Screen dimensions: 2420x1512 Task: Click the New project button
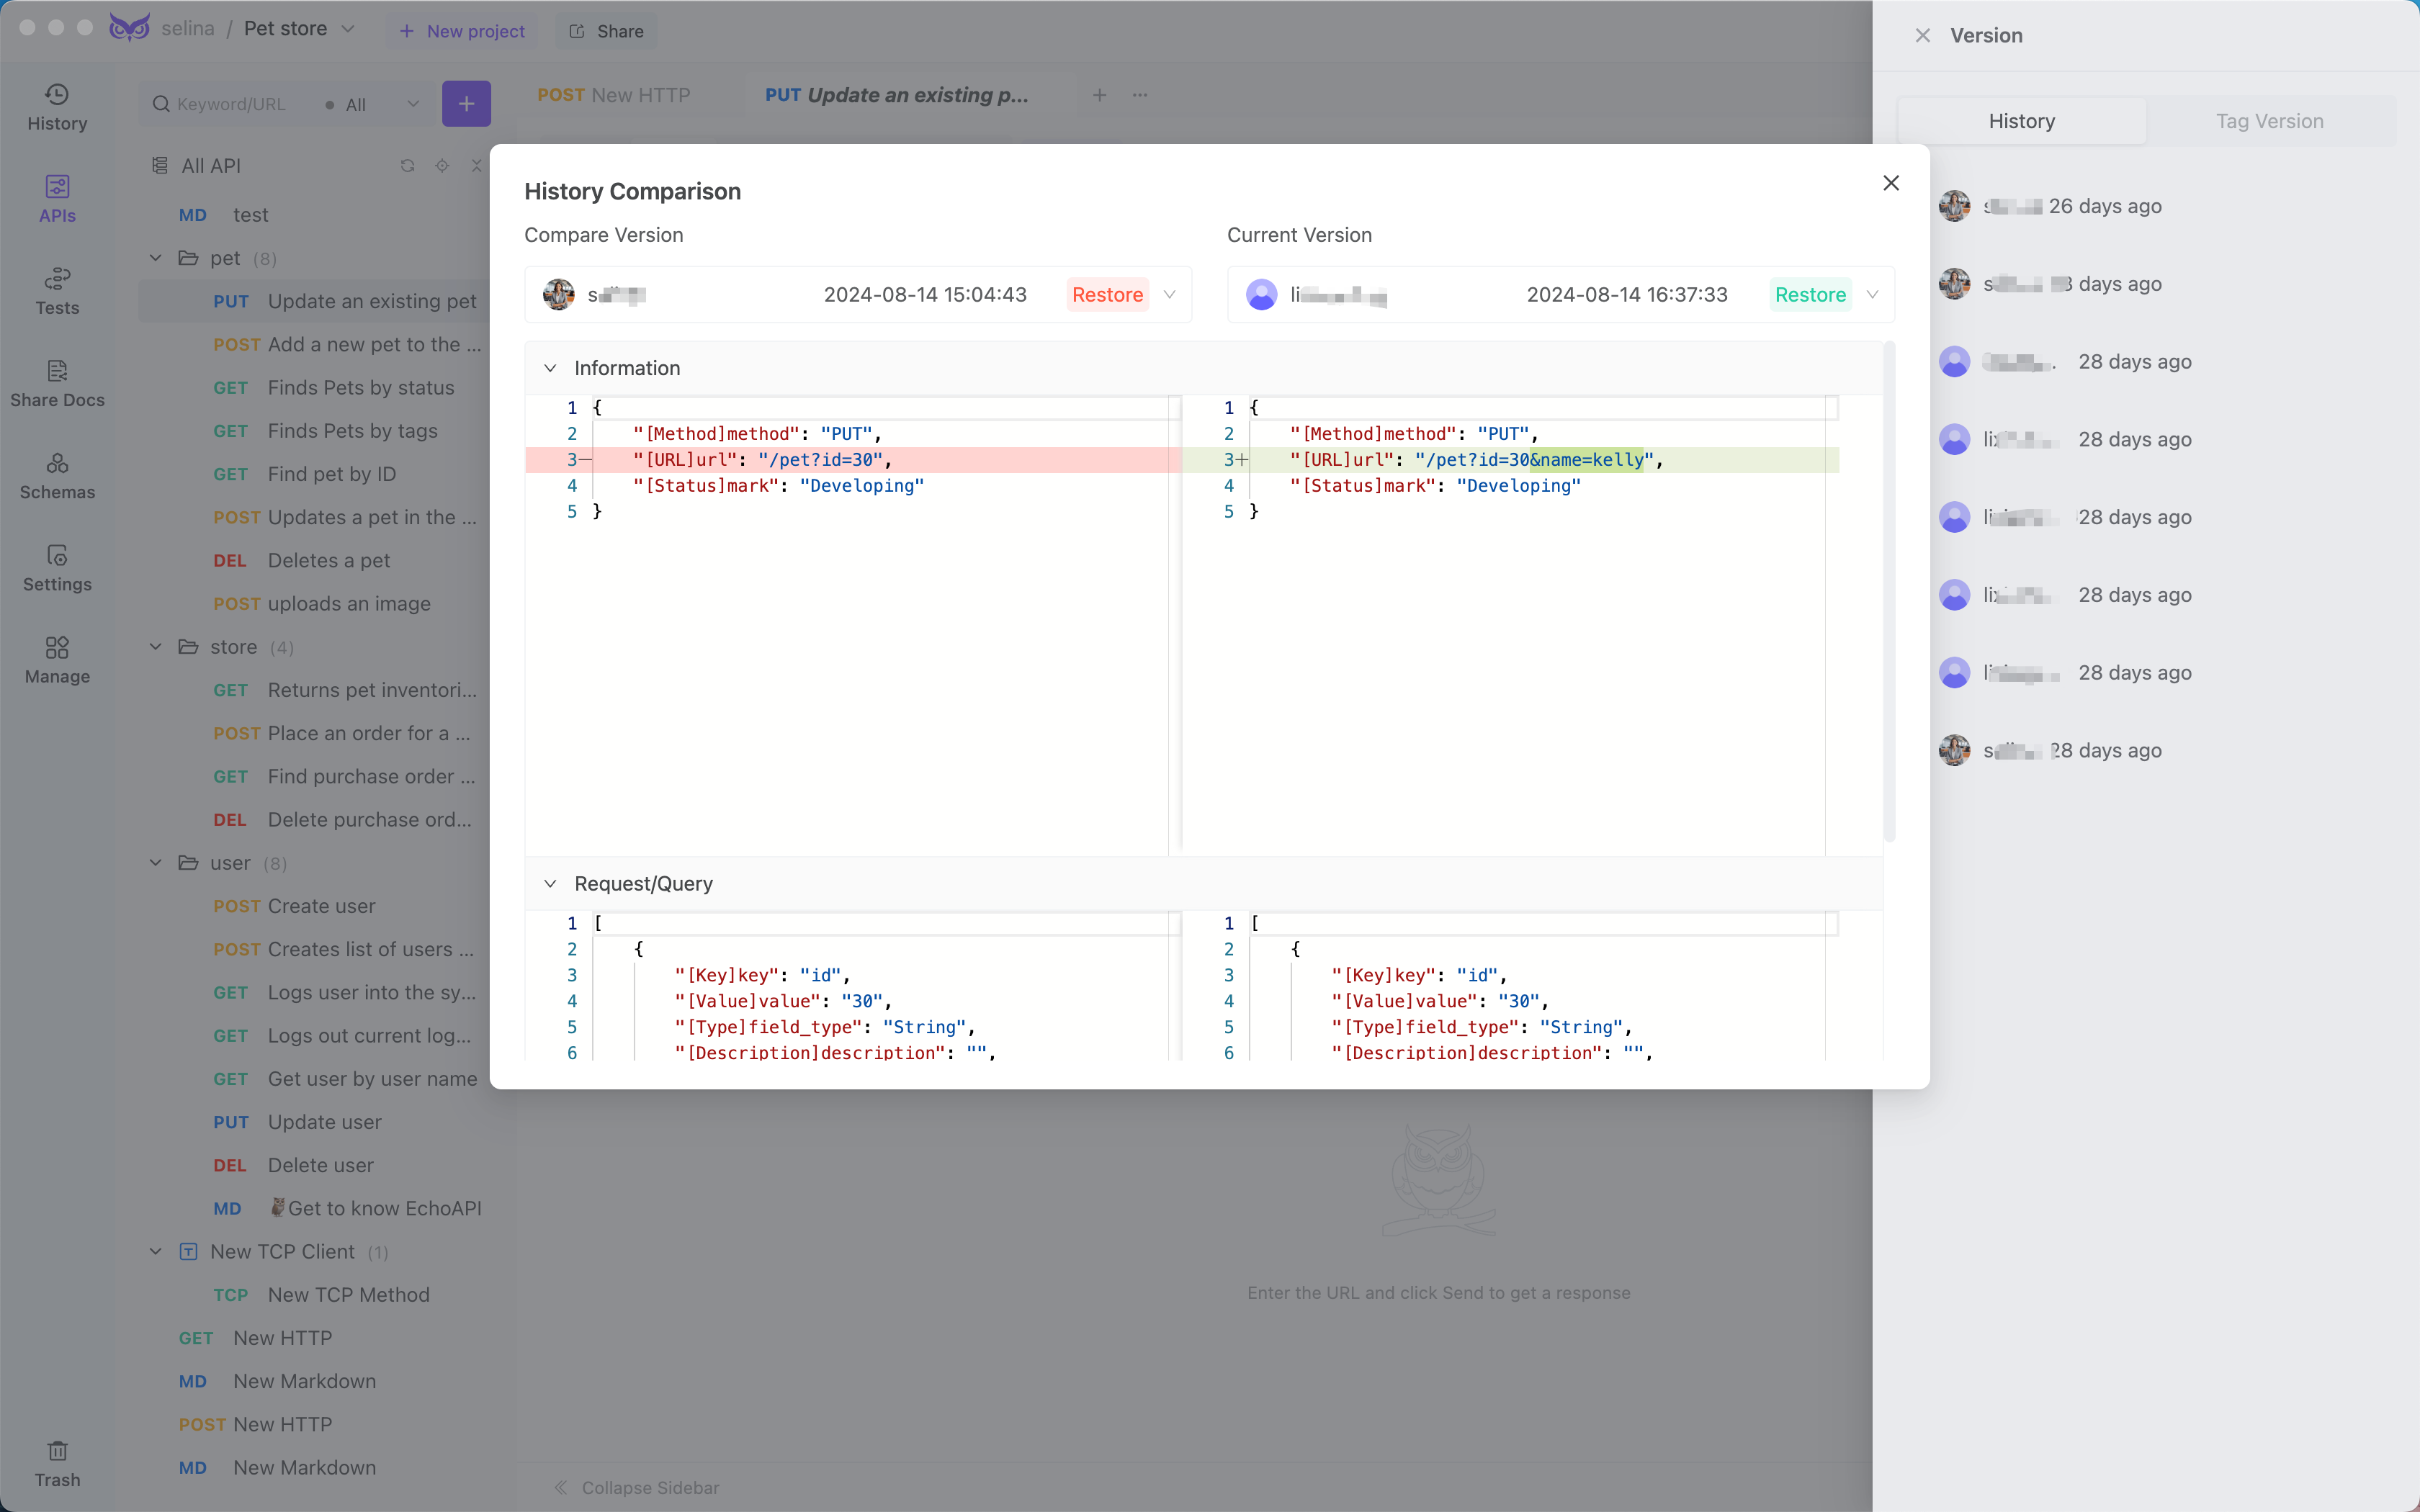[462, 31]
